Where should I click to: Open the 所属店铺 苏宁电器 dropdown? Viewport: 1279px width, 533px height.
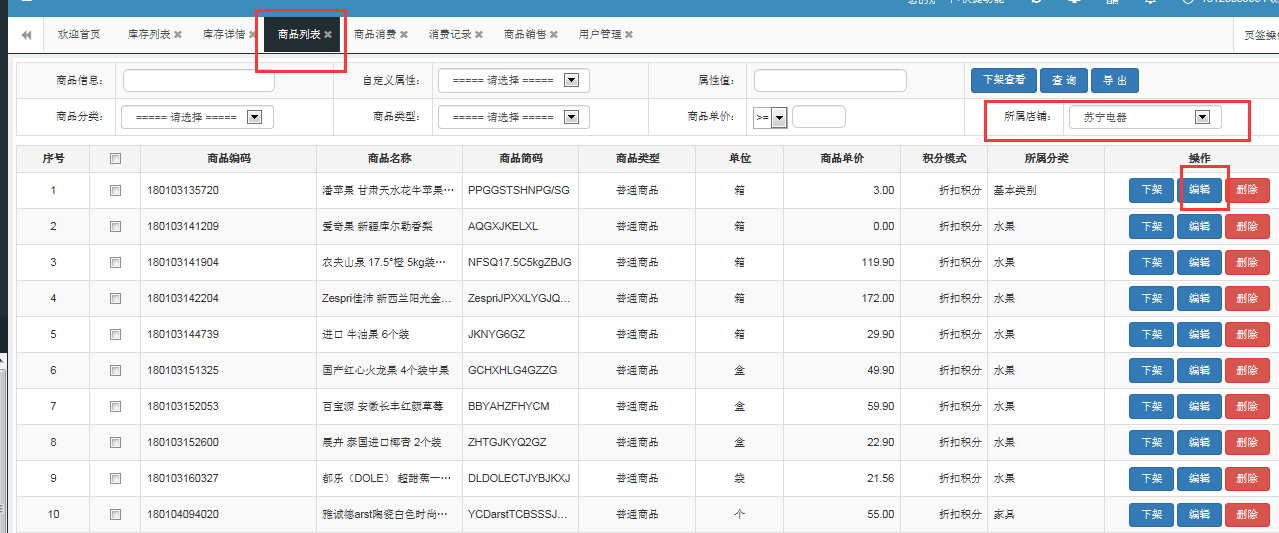click(x=1145, y=117)
